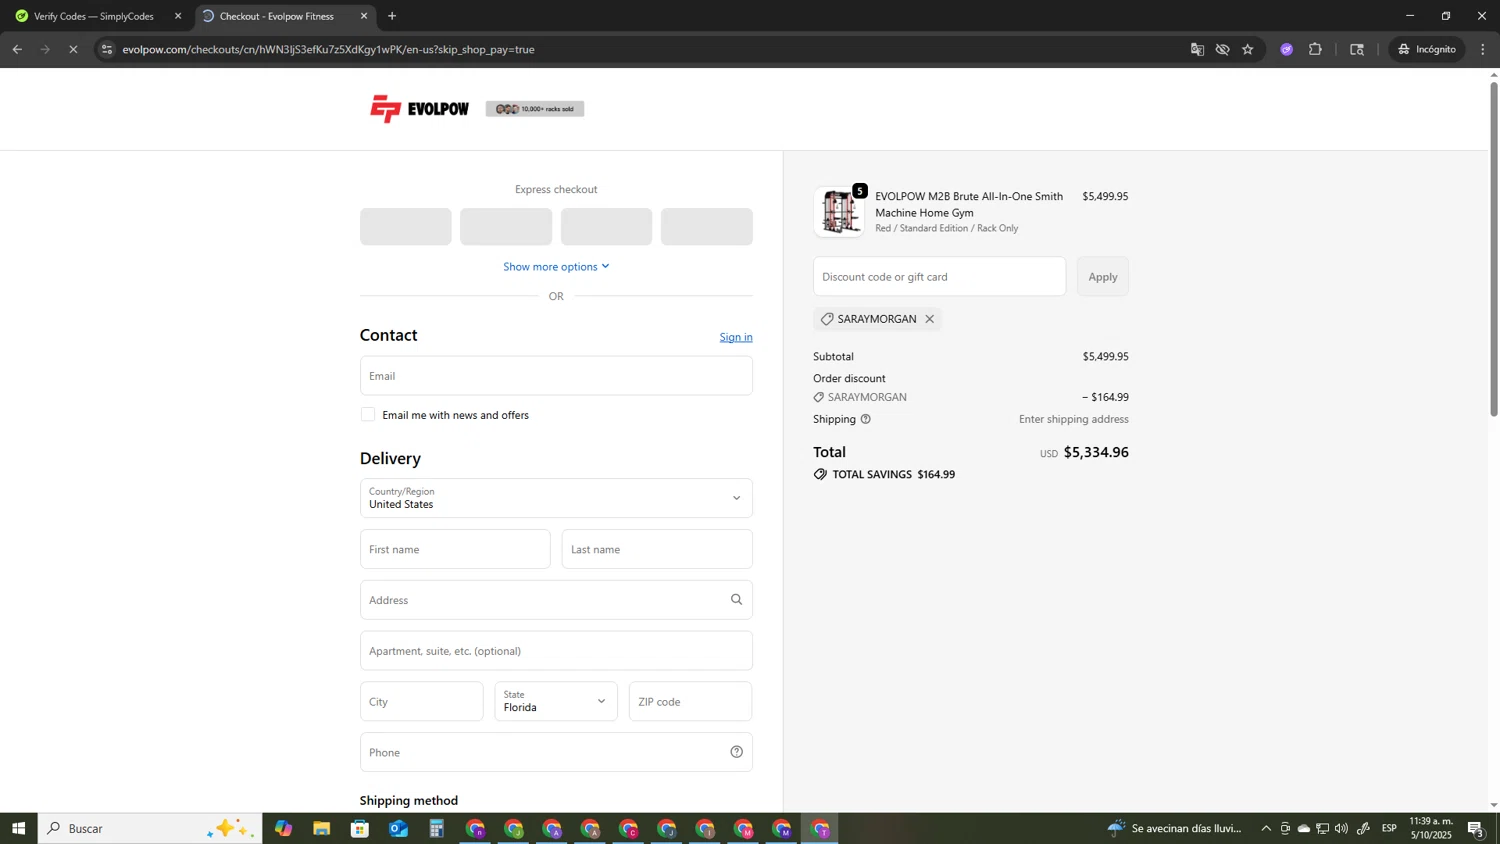Open the rainy weather widget
Screen dimensions: 1500x844
click(1175, 828)
